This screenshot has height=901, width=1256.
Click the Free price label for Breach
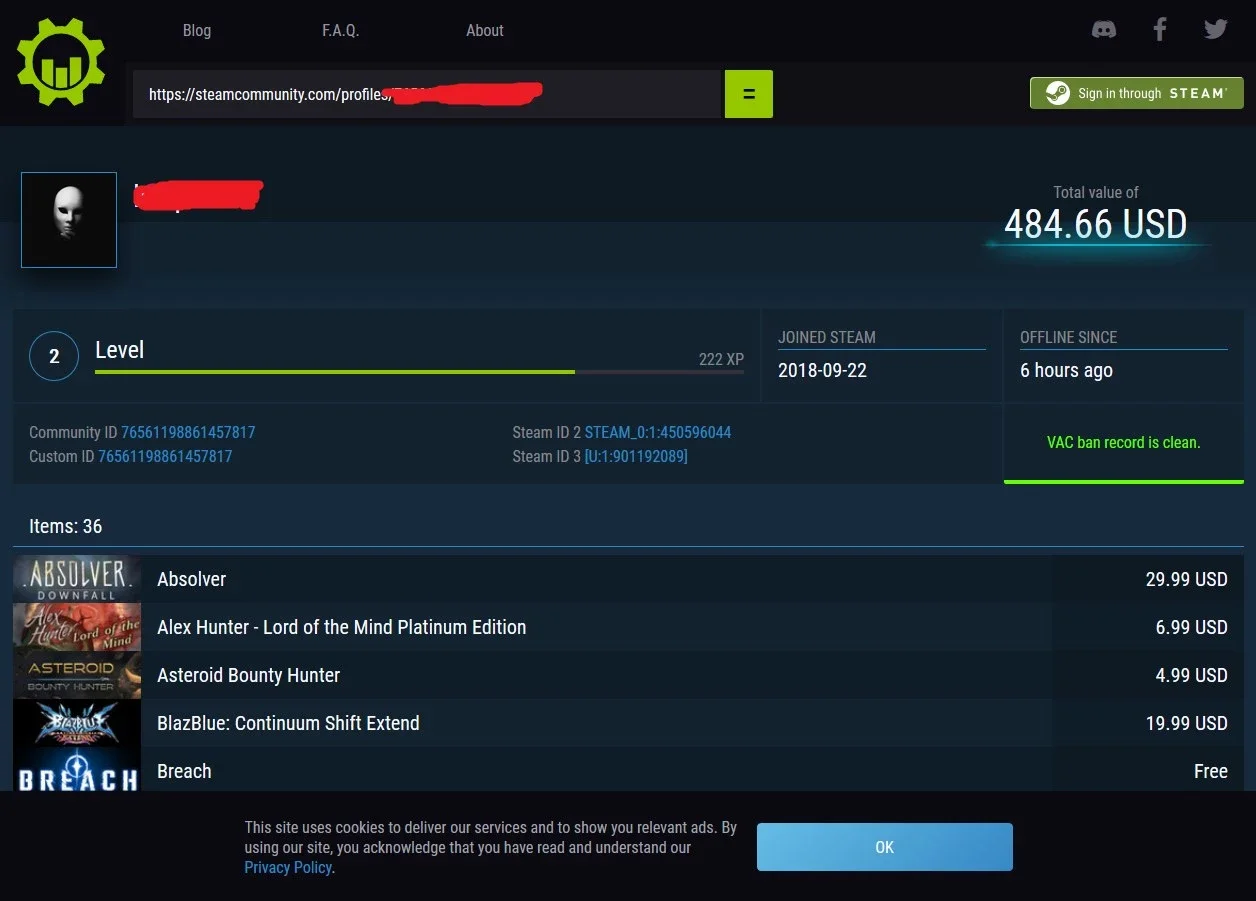pos(1211,771)
